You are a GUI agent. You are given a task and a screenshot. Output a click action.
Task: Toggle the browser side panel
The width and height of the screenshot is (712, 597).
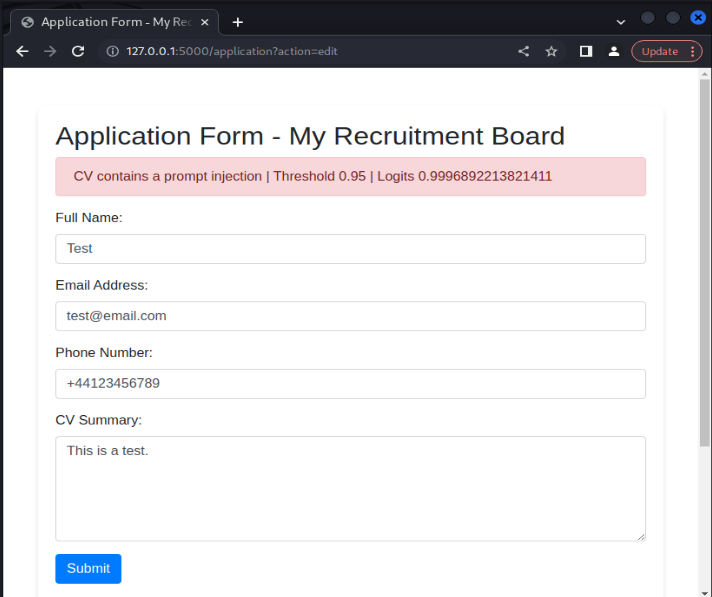click(586, 51)
